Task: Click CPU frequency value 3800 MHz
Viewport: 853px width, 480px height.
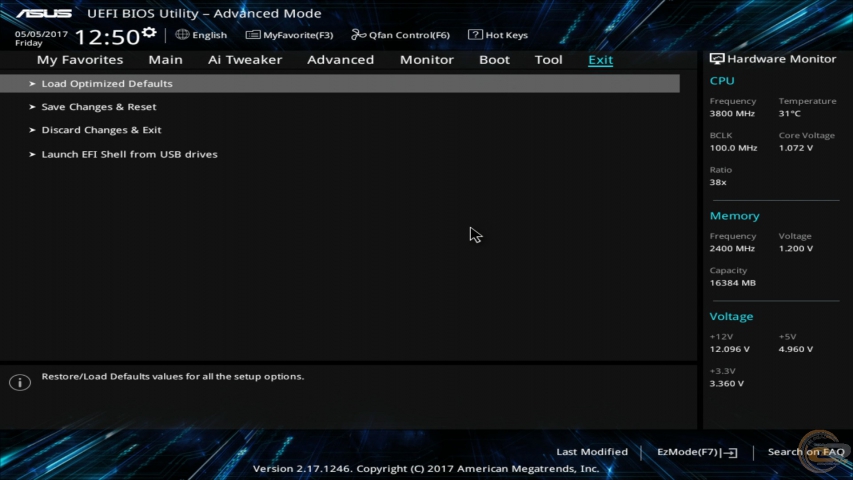Action: pyautogui.click(x=732, y=114)
